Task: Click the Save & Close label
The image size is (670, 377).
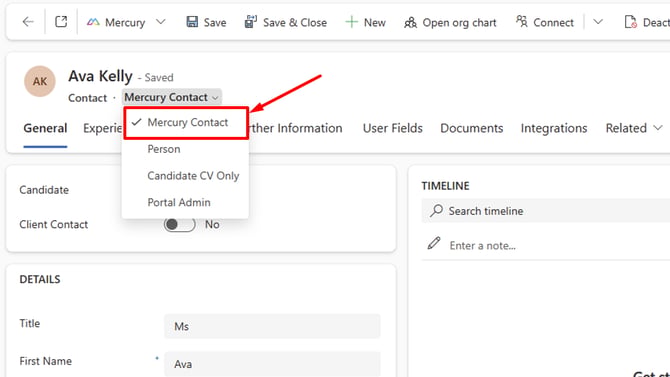Action: [x=295, y=23]
